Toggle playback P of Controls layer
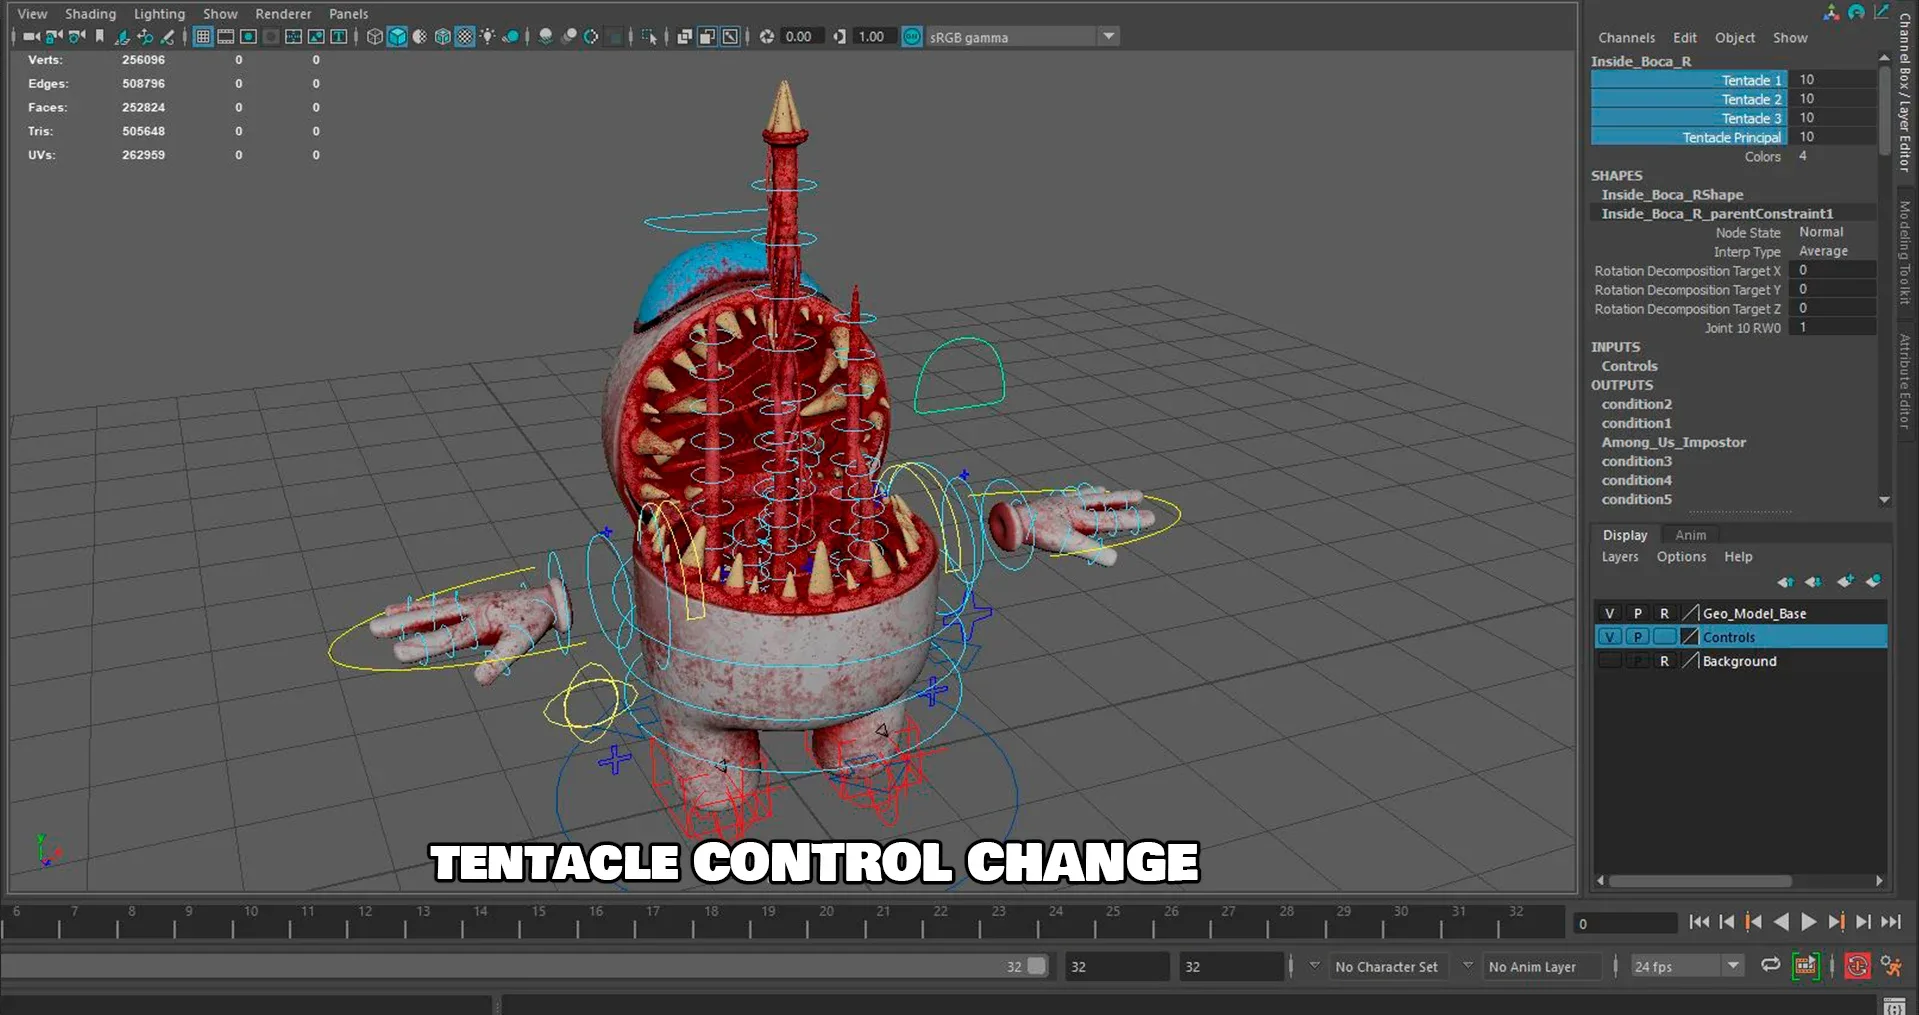The width and height of the screenshot is (1919, 1015). coord(1637,637)
